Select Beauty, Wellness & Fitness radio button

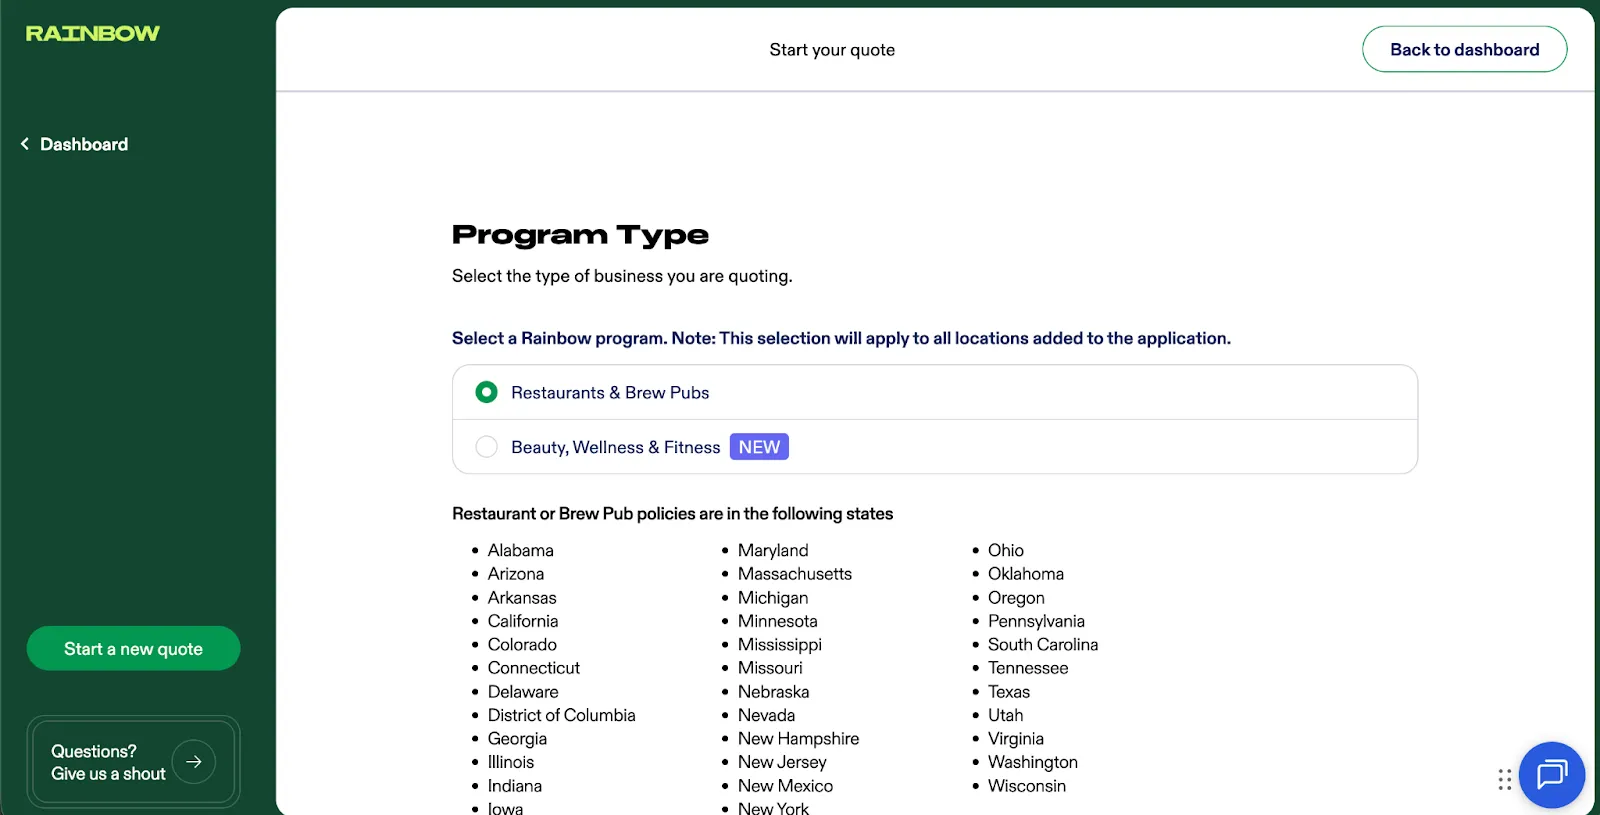[x=486, y=447]
